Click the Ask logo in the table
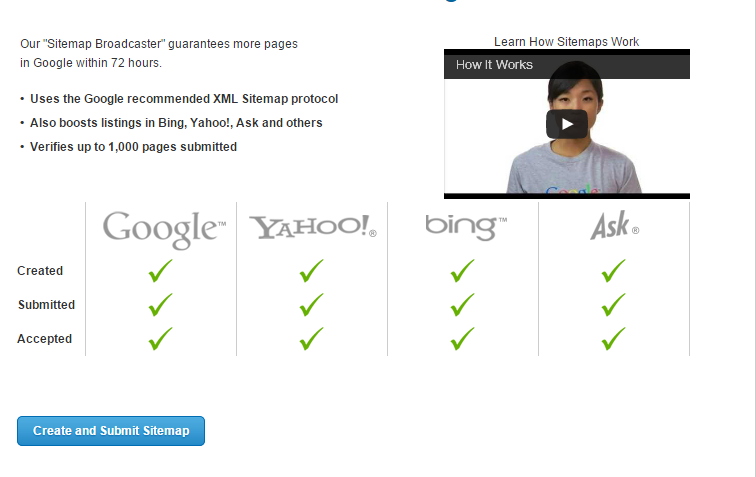 click(x=615, y=225)
